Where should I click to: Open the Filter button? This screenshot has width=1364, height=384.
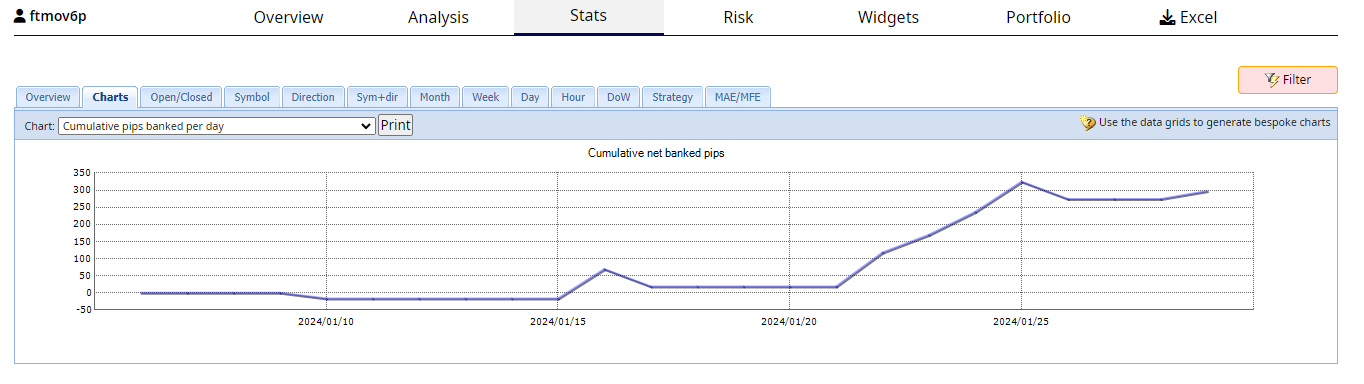pos(1288,80)
